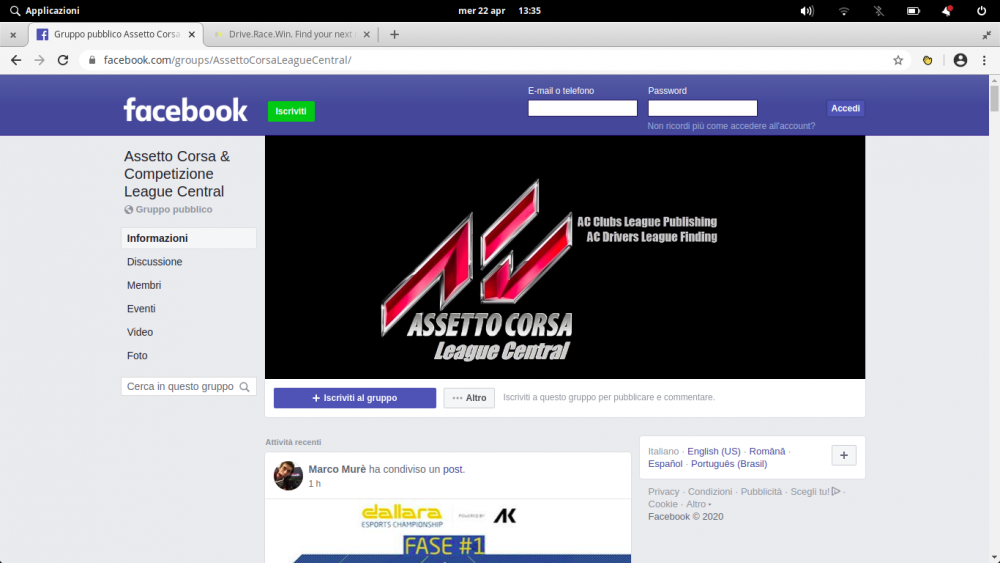Screen dimensions: 1000x563
Task: Go forward in browser history
Action: click(x=40, y=60)
